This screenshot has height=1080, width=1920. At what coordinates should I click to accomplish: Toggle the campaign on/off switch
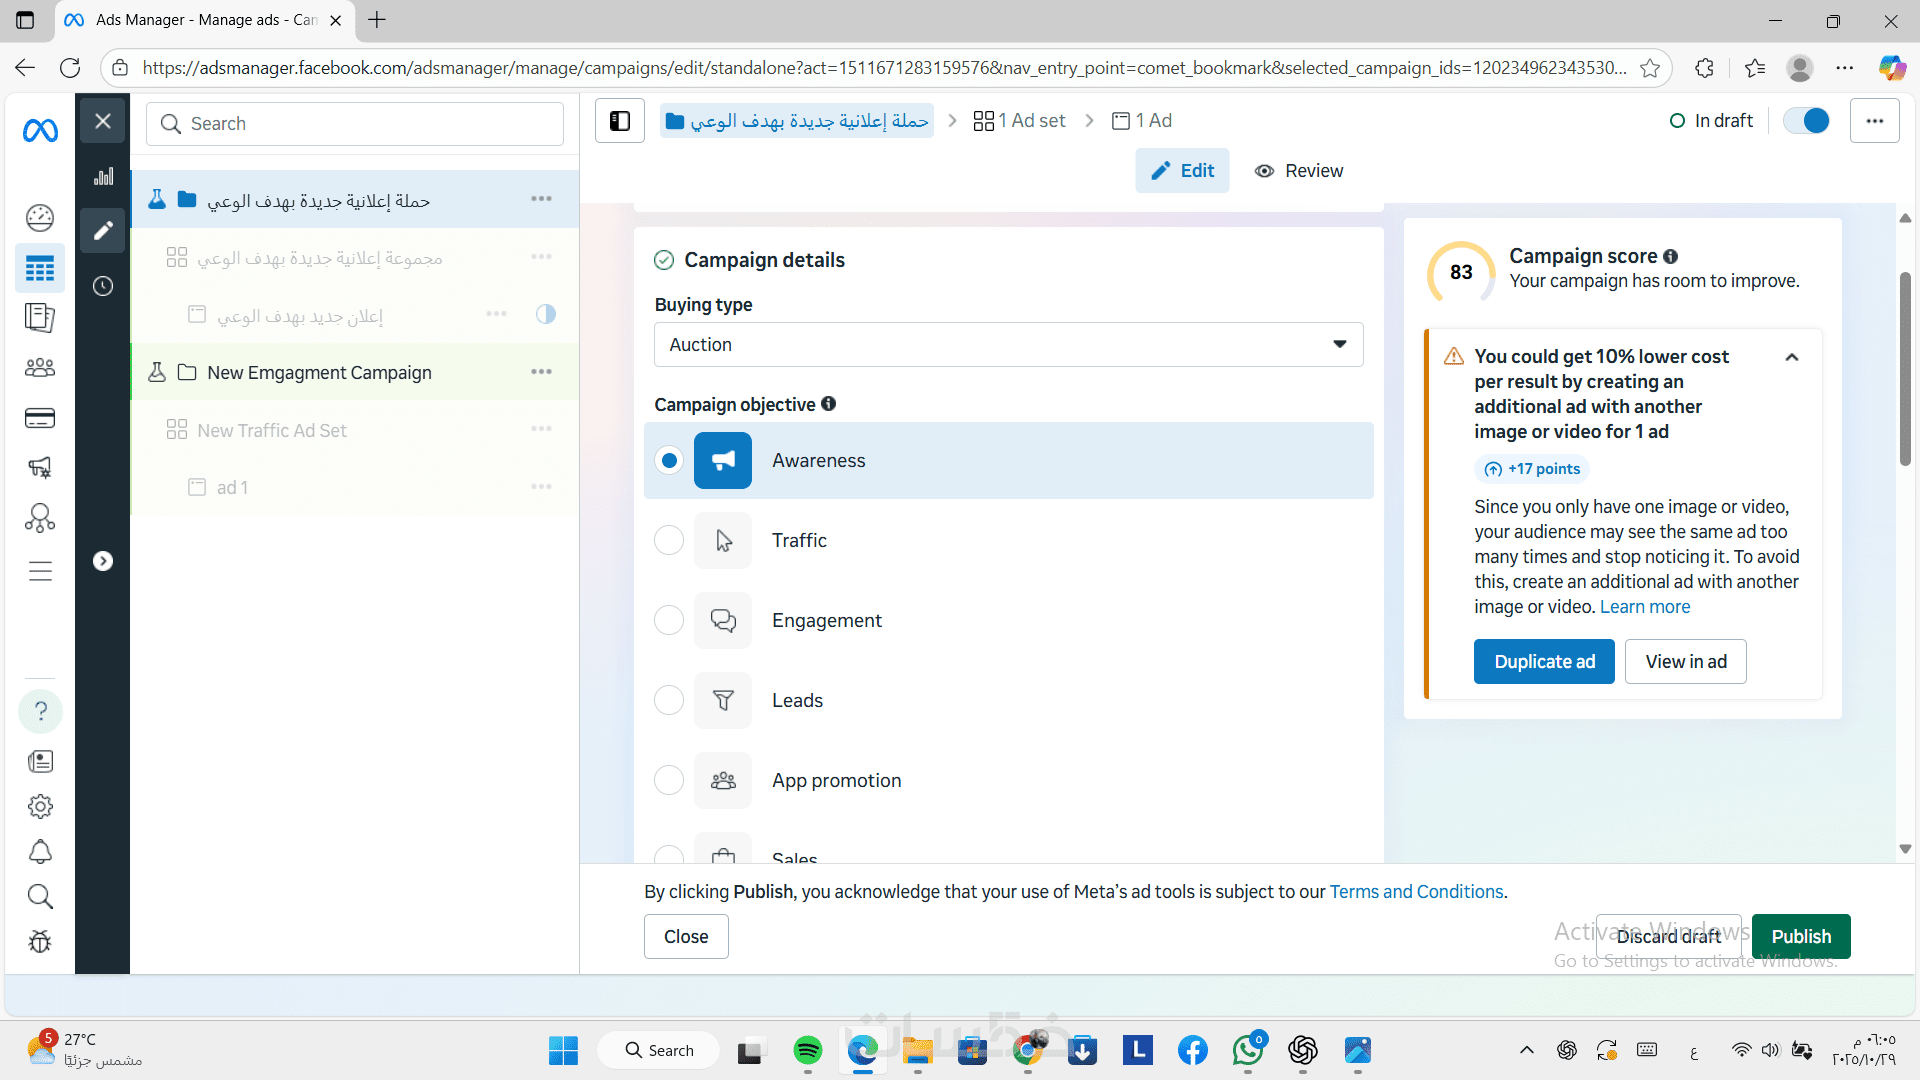1807,121
